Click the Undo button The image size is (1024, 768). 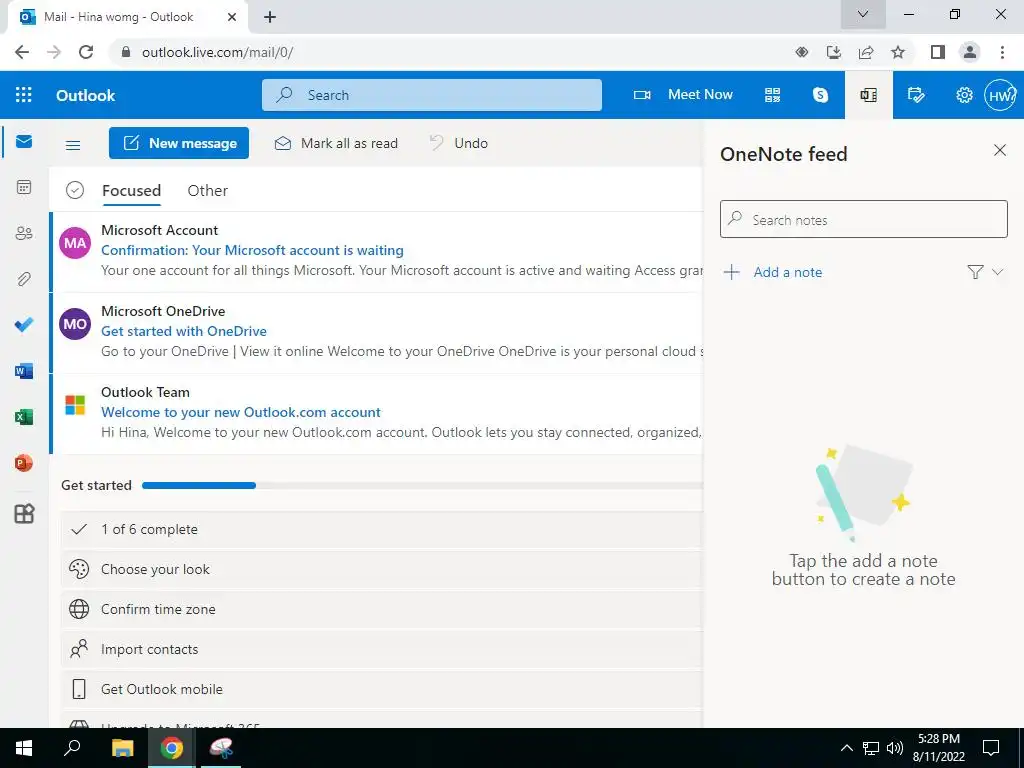[x=458, y=143]
